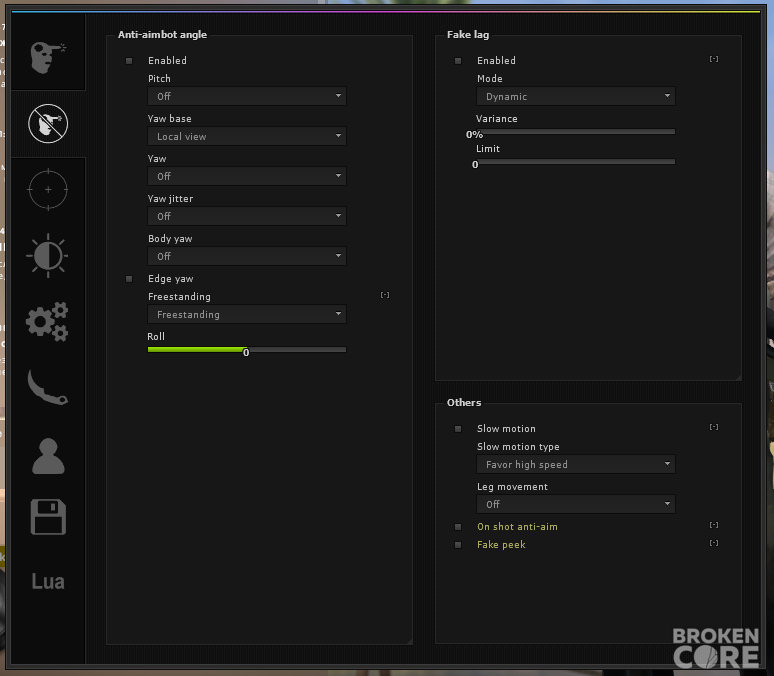Open the Freestanding dropdown
774x676 pixels.
[x=247, y=315]
